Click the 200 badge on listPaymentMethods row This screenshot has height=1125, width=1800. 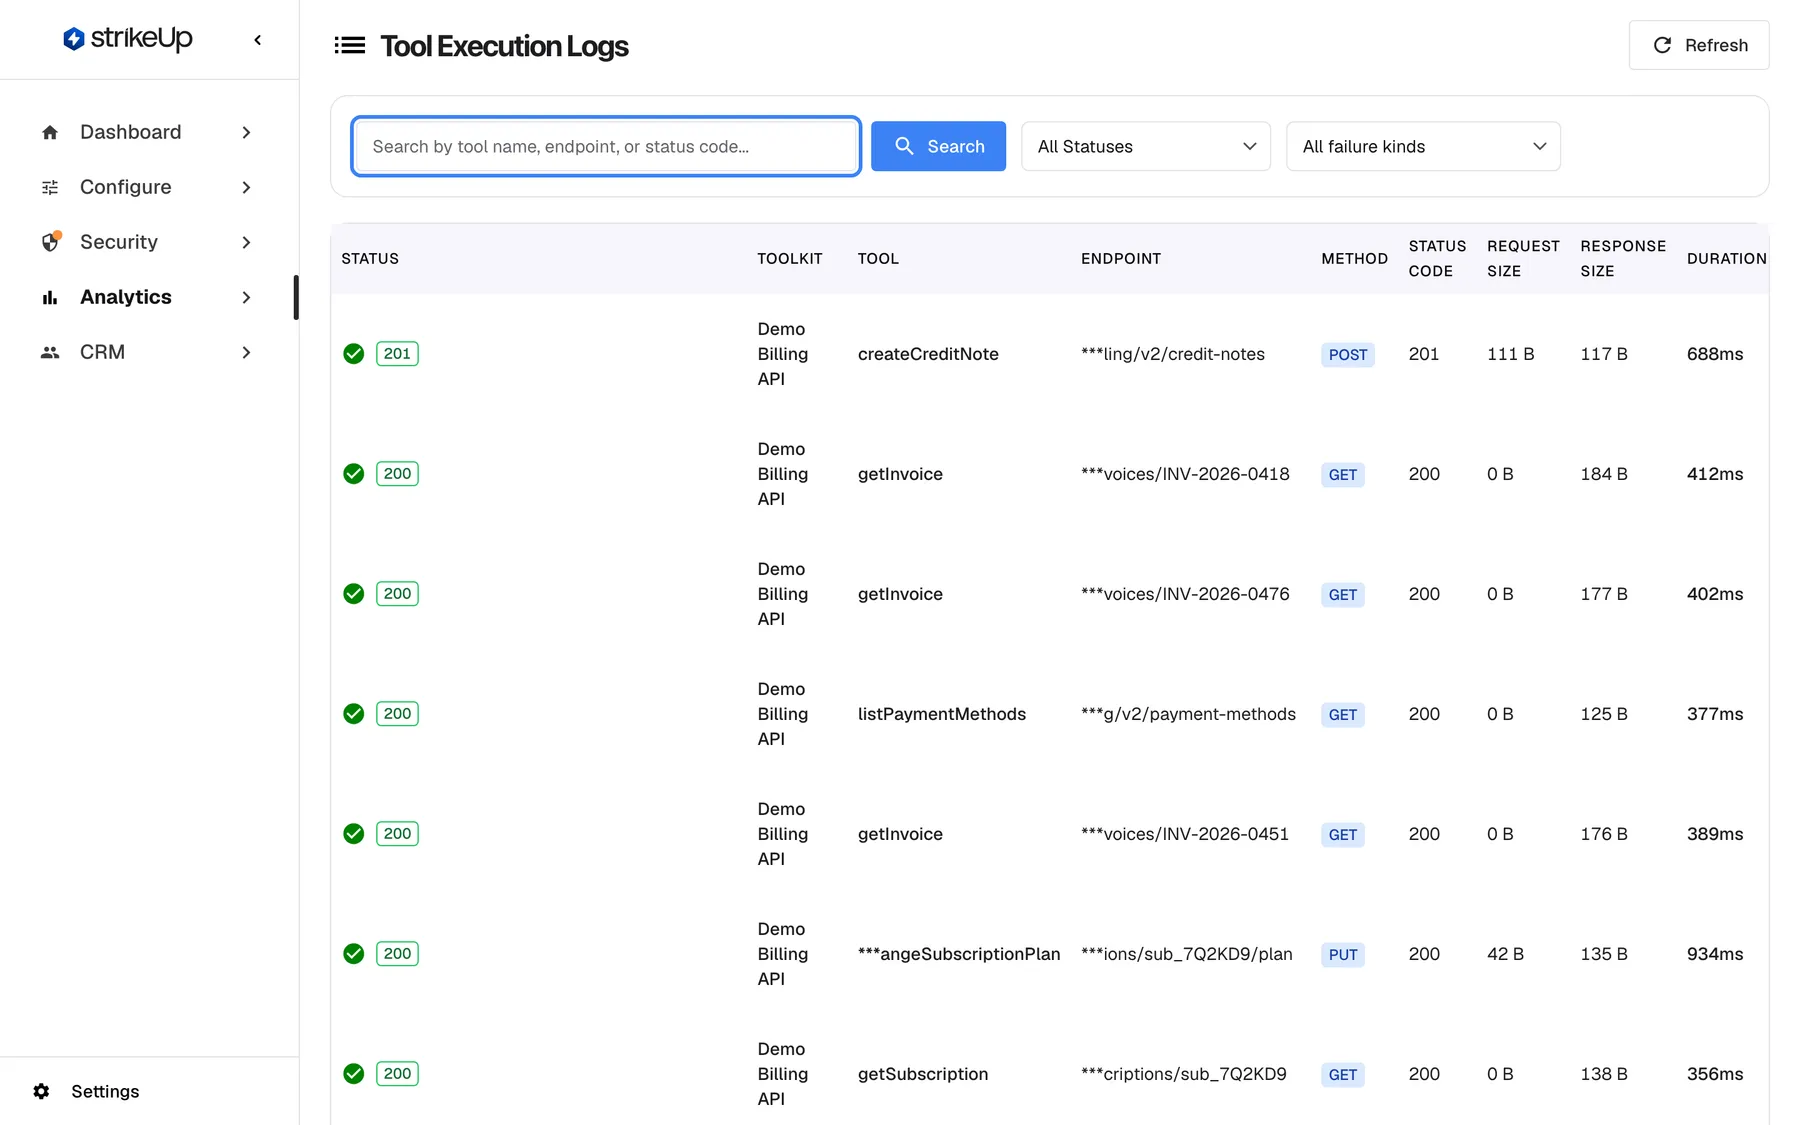click(x=397, y=714)
